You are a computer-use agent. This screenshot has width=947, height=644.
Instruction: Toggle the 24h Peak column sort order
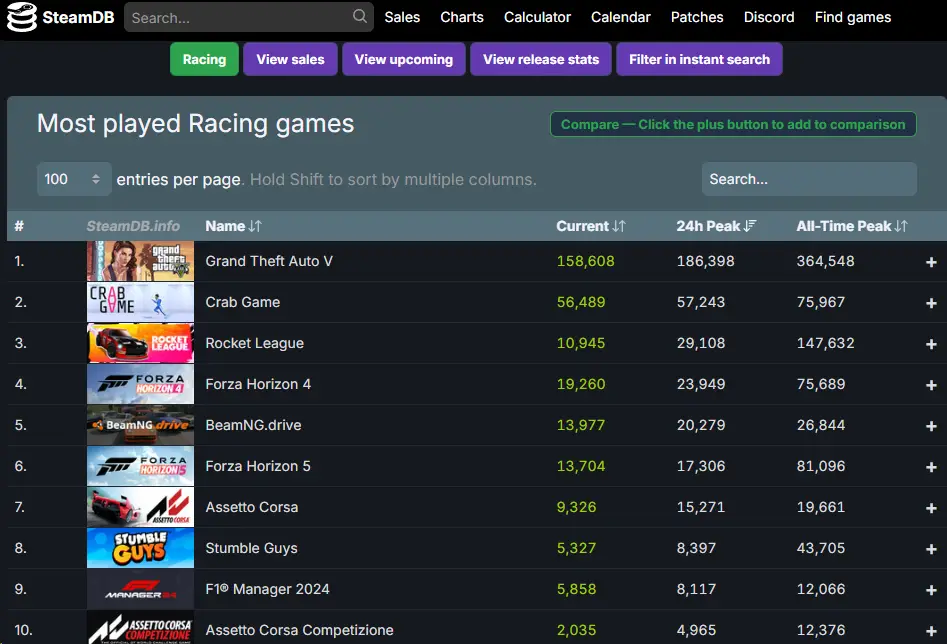[716, 226]
